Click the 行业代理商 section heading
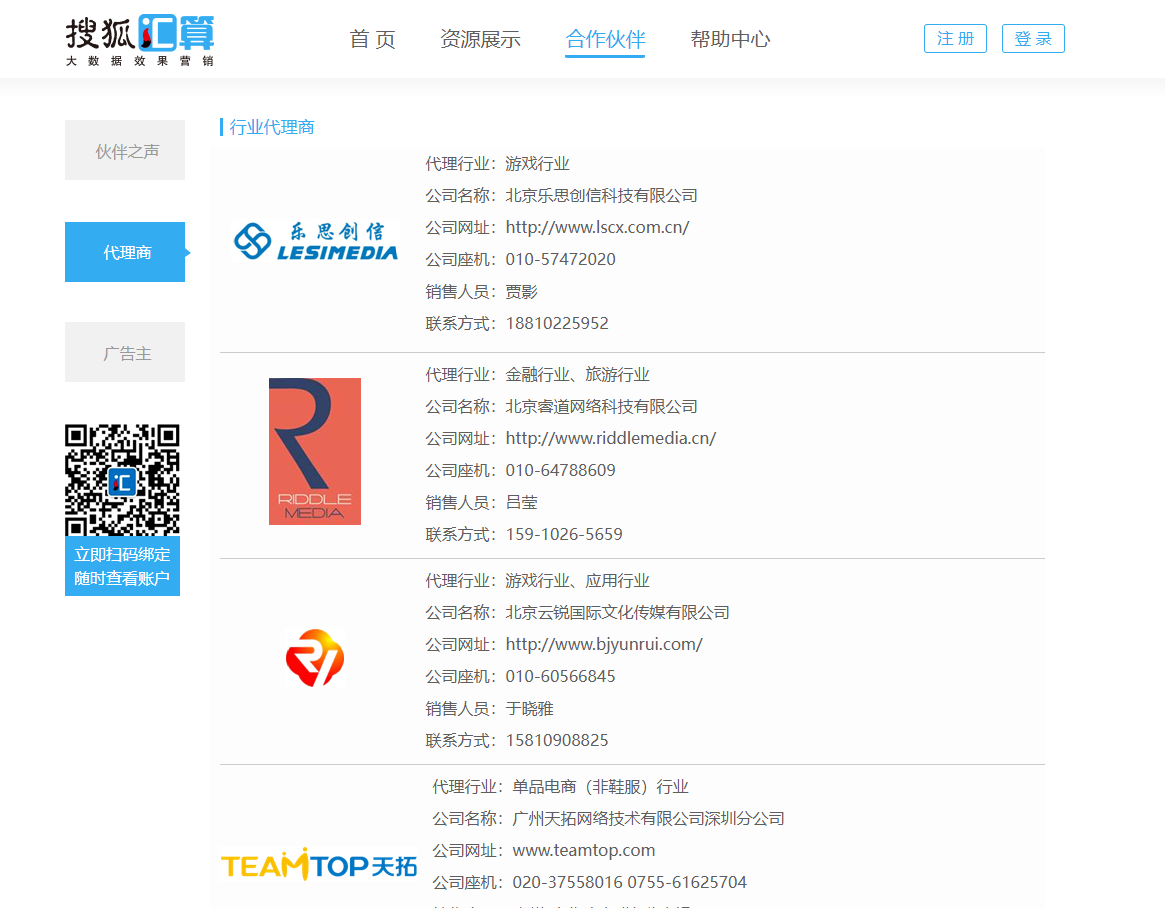This screenshot has width=1165, height=908. (272, 127)
